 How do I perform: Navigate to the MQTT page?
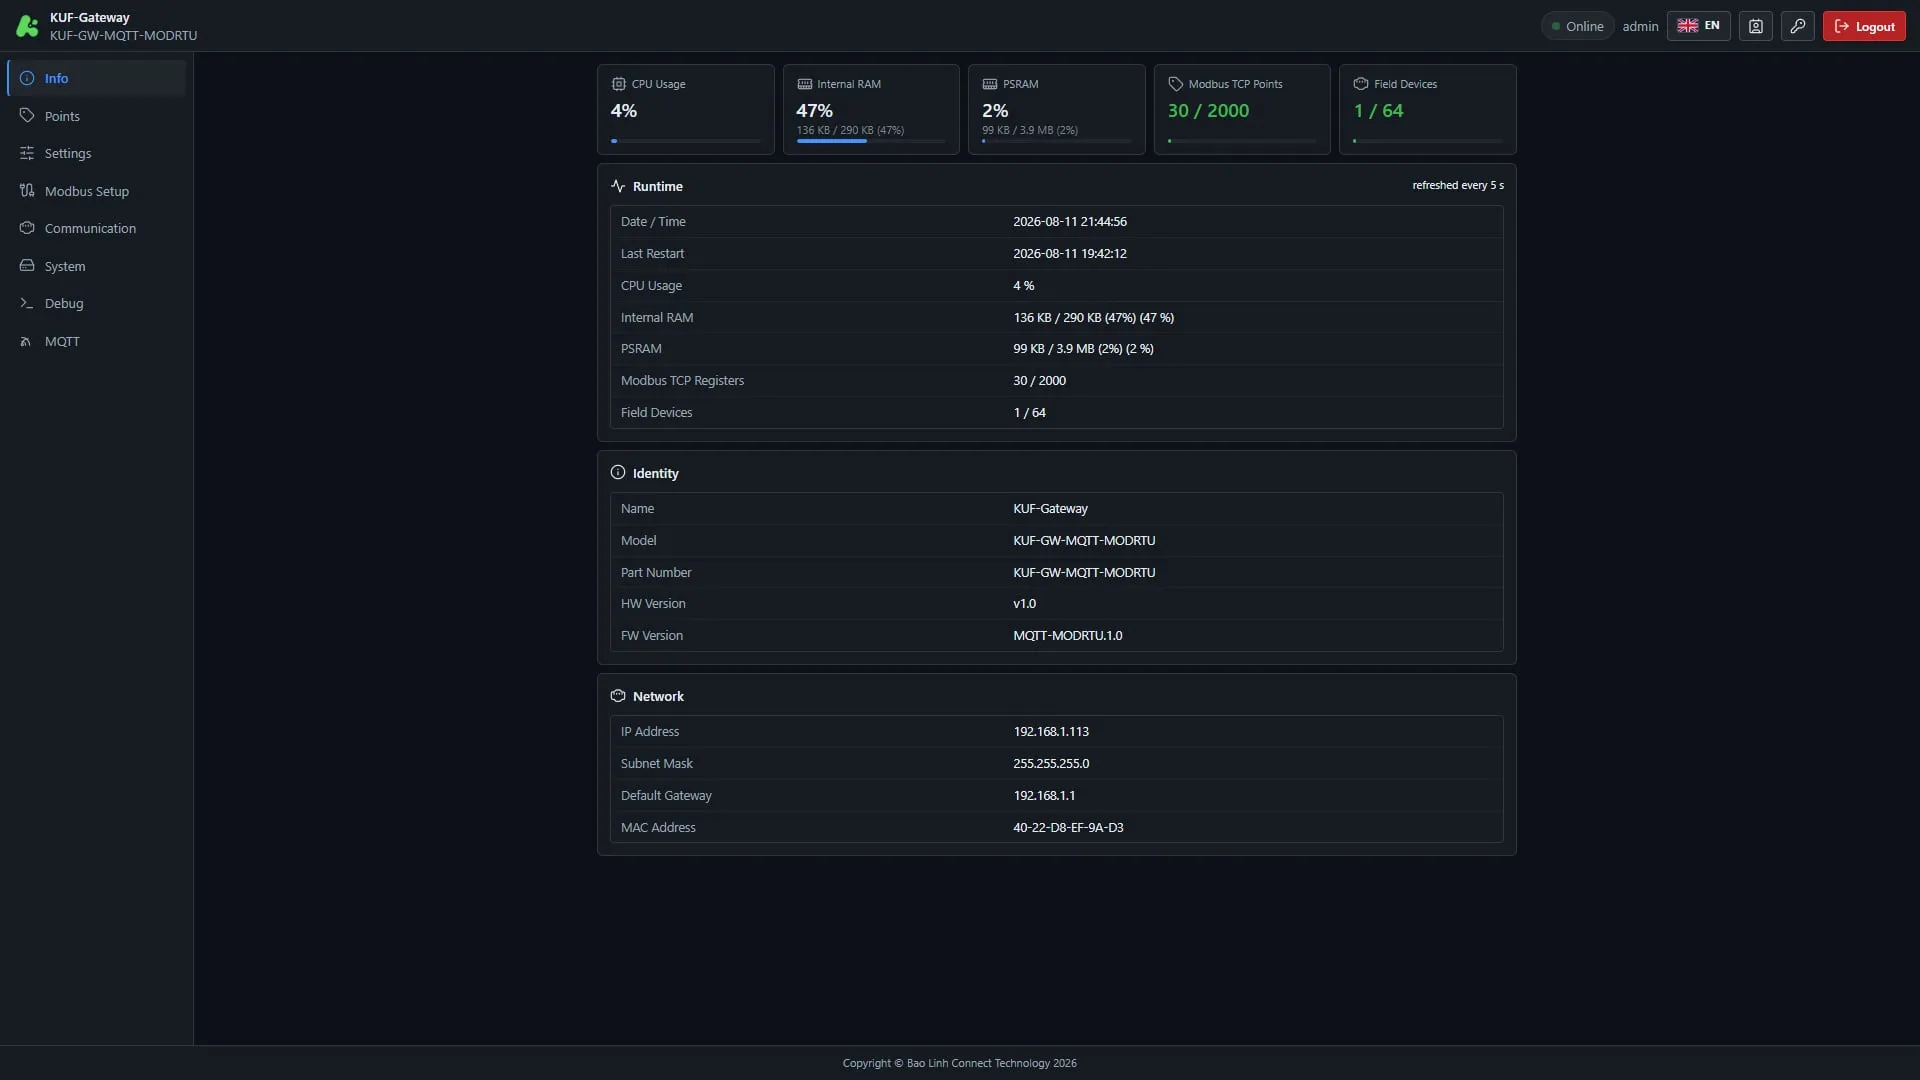96,341
